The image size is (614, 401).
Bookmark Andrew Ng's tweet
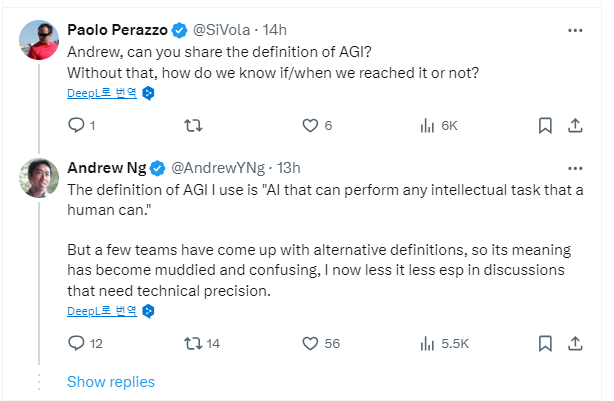545,343
